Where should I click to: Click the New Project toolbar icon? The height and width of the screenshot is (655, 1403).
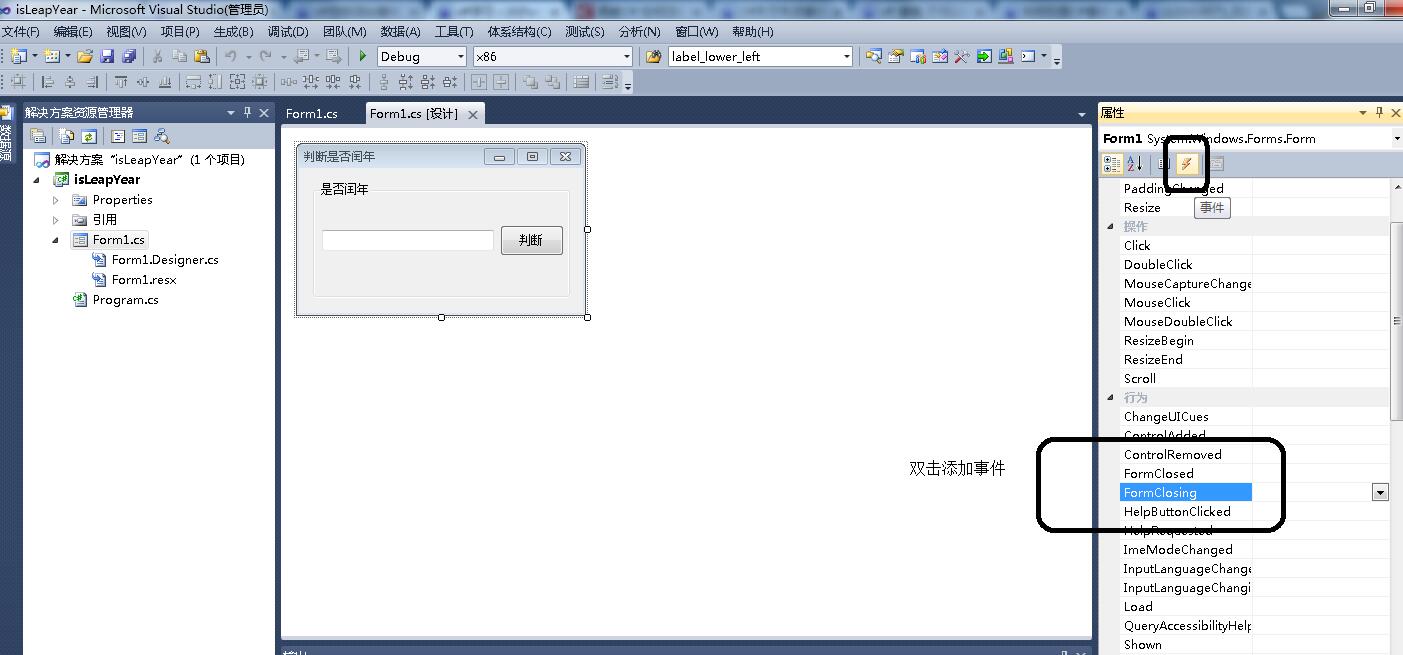20,56
